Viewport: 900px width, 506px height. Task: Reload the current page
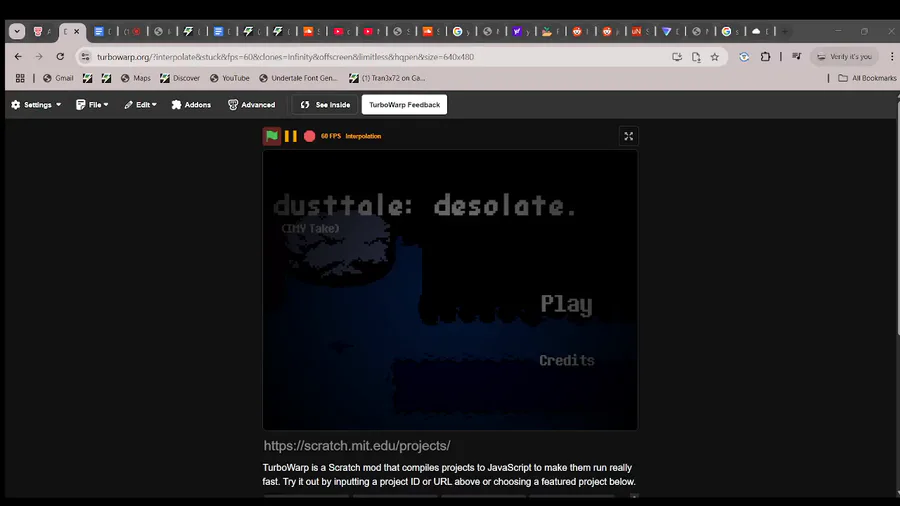pos(60,57)
